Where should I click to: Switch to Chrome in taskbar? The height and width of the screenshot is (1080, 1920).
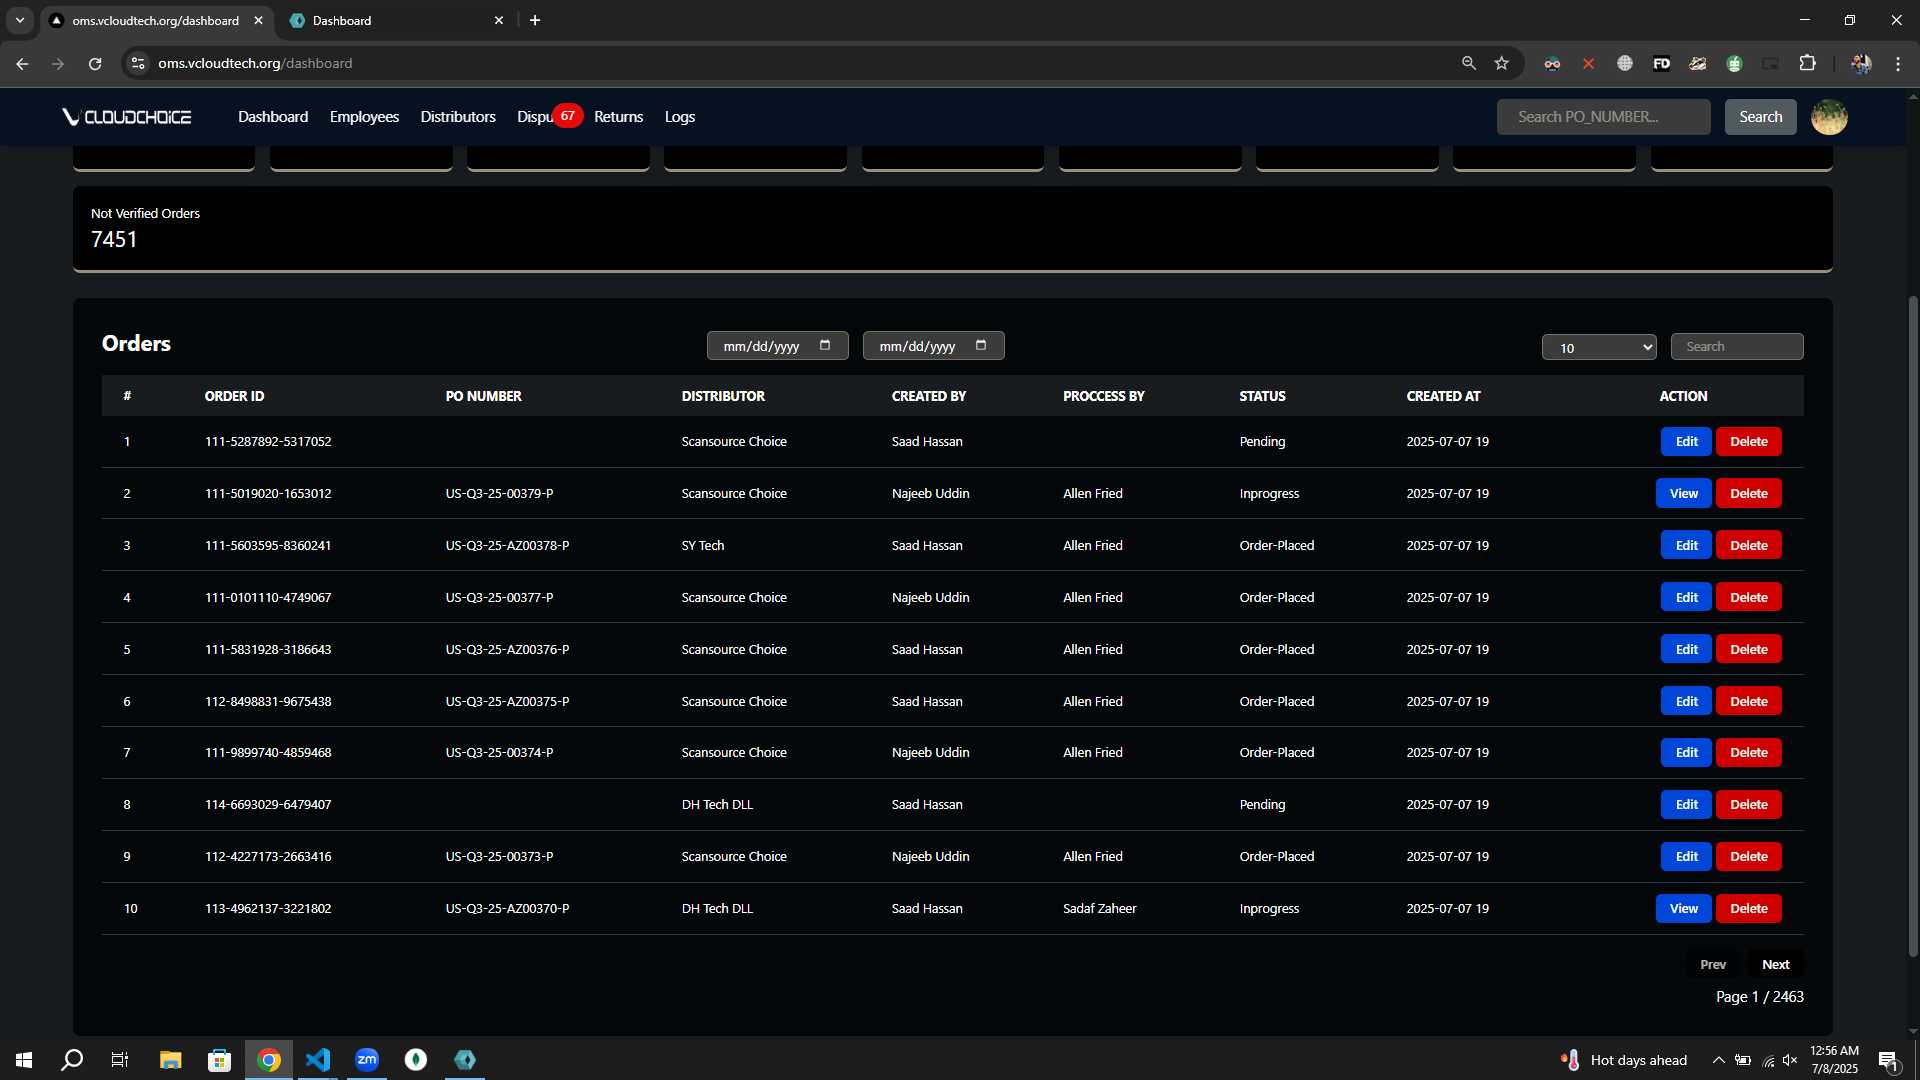pos(269,1060)
